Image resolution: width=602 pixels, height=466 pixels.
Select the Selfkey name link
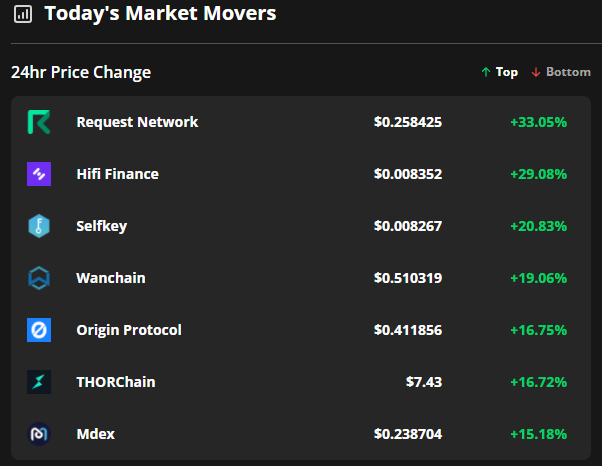pos(101,226)
